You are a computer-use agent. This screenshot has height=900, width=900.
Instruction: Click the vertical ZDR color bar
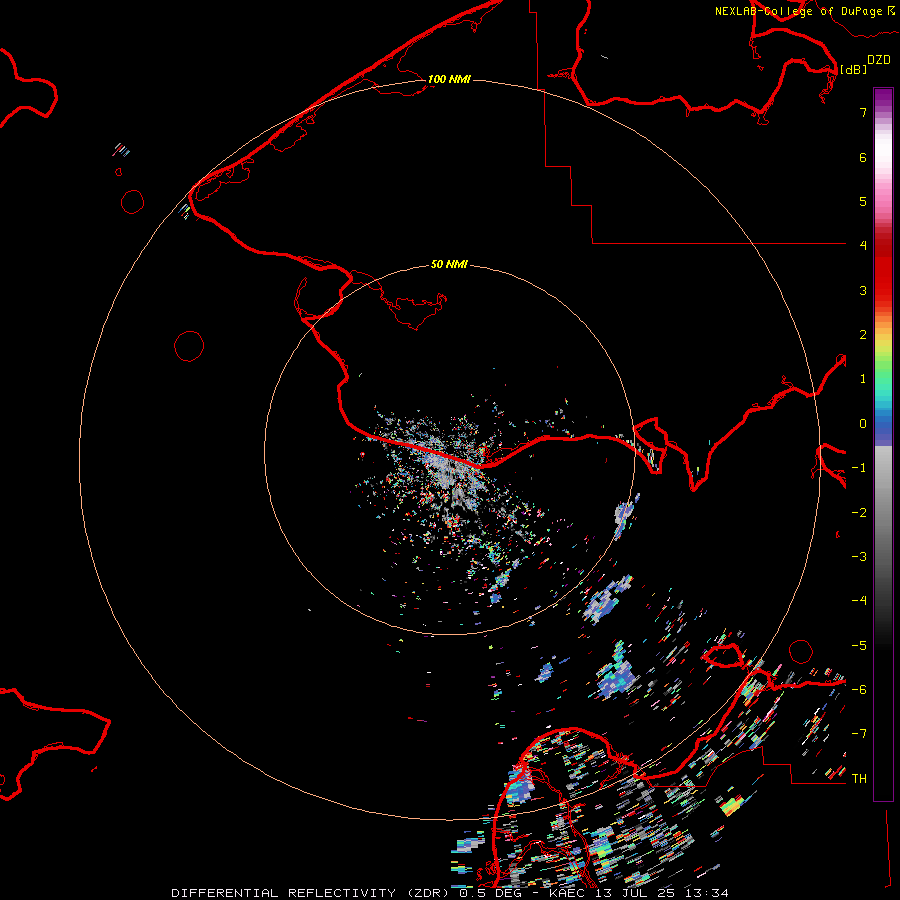(883, 445)
